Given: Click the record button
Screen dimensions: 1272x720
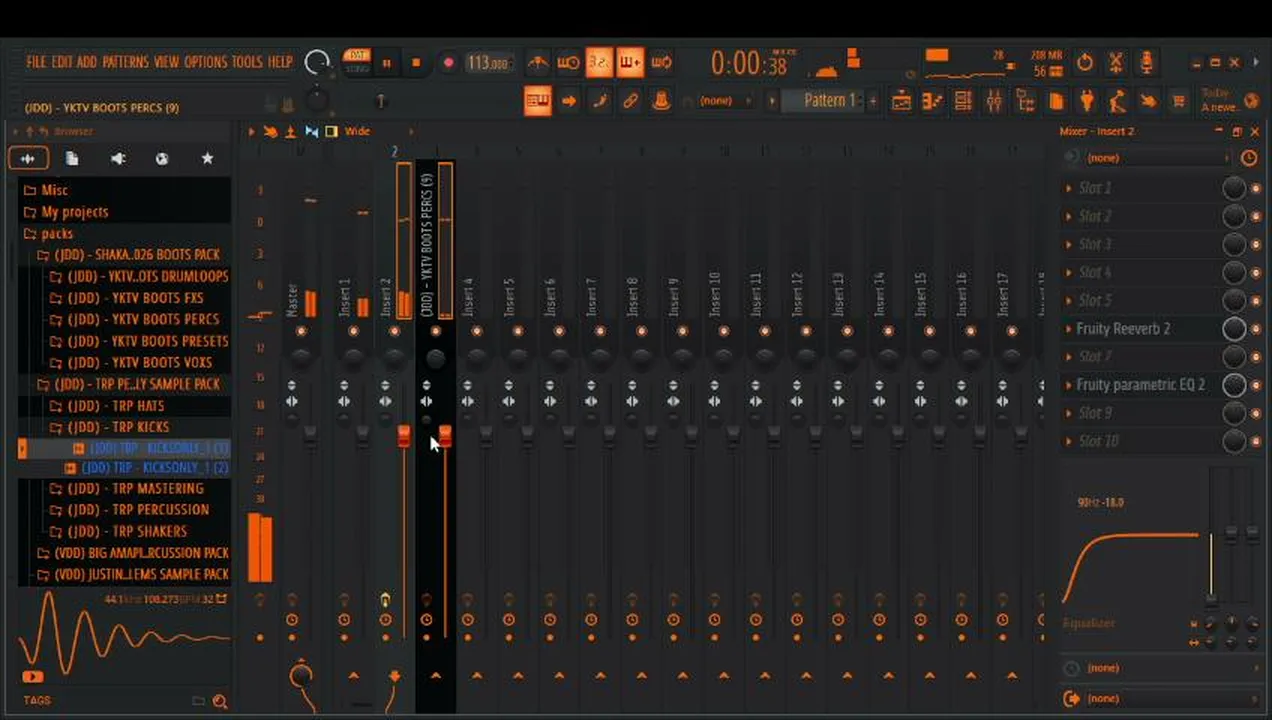Looking at the screenshot, I should [x=448, y=63].
